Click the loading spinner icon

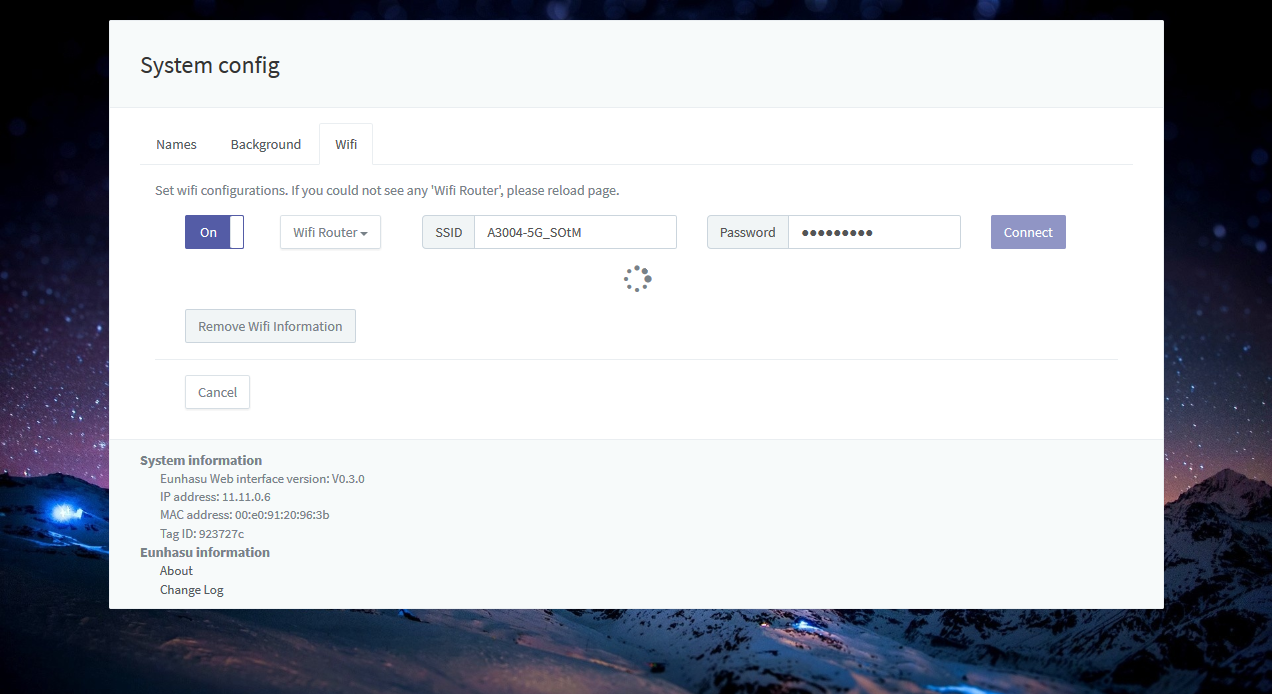[x=637, y=279]
